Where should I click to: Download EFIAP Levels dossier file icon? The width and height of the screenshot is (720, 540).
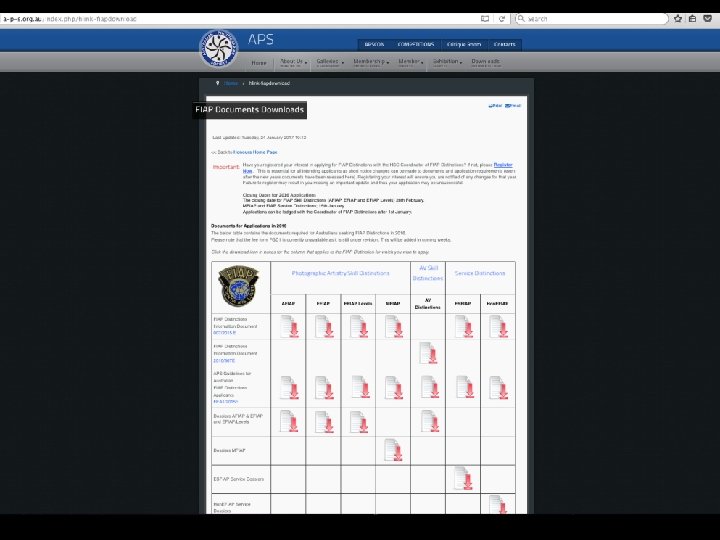(x=359, y=422)
